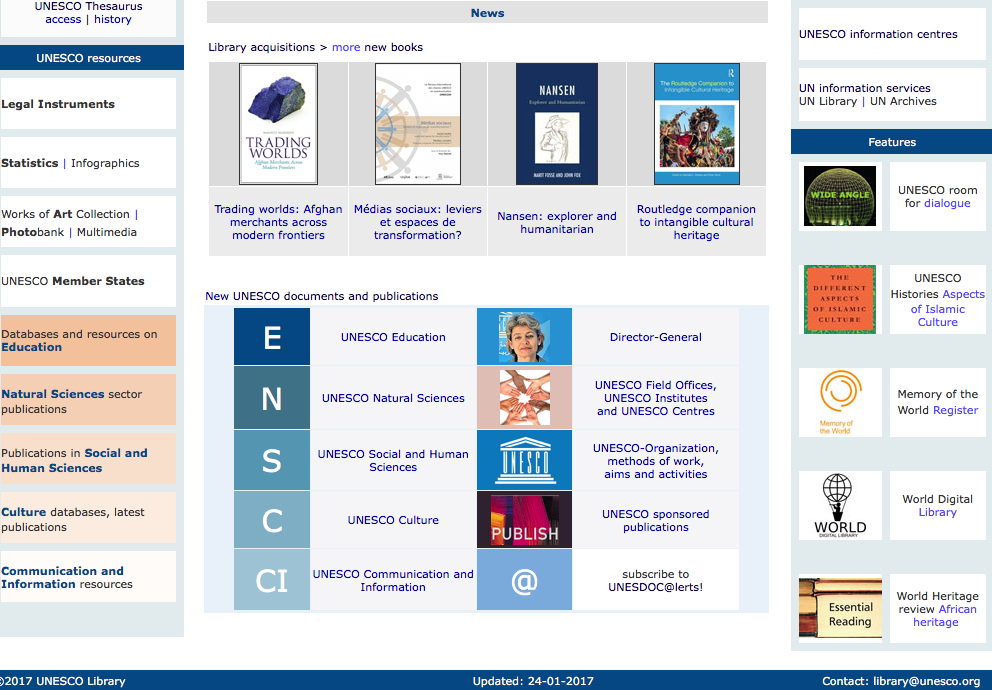The image size is (992, 690).
Task: Open 'Trading worlds: Afghan merchants' title link
Action: (x=278, y=222)
